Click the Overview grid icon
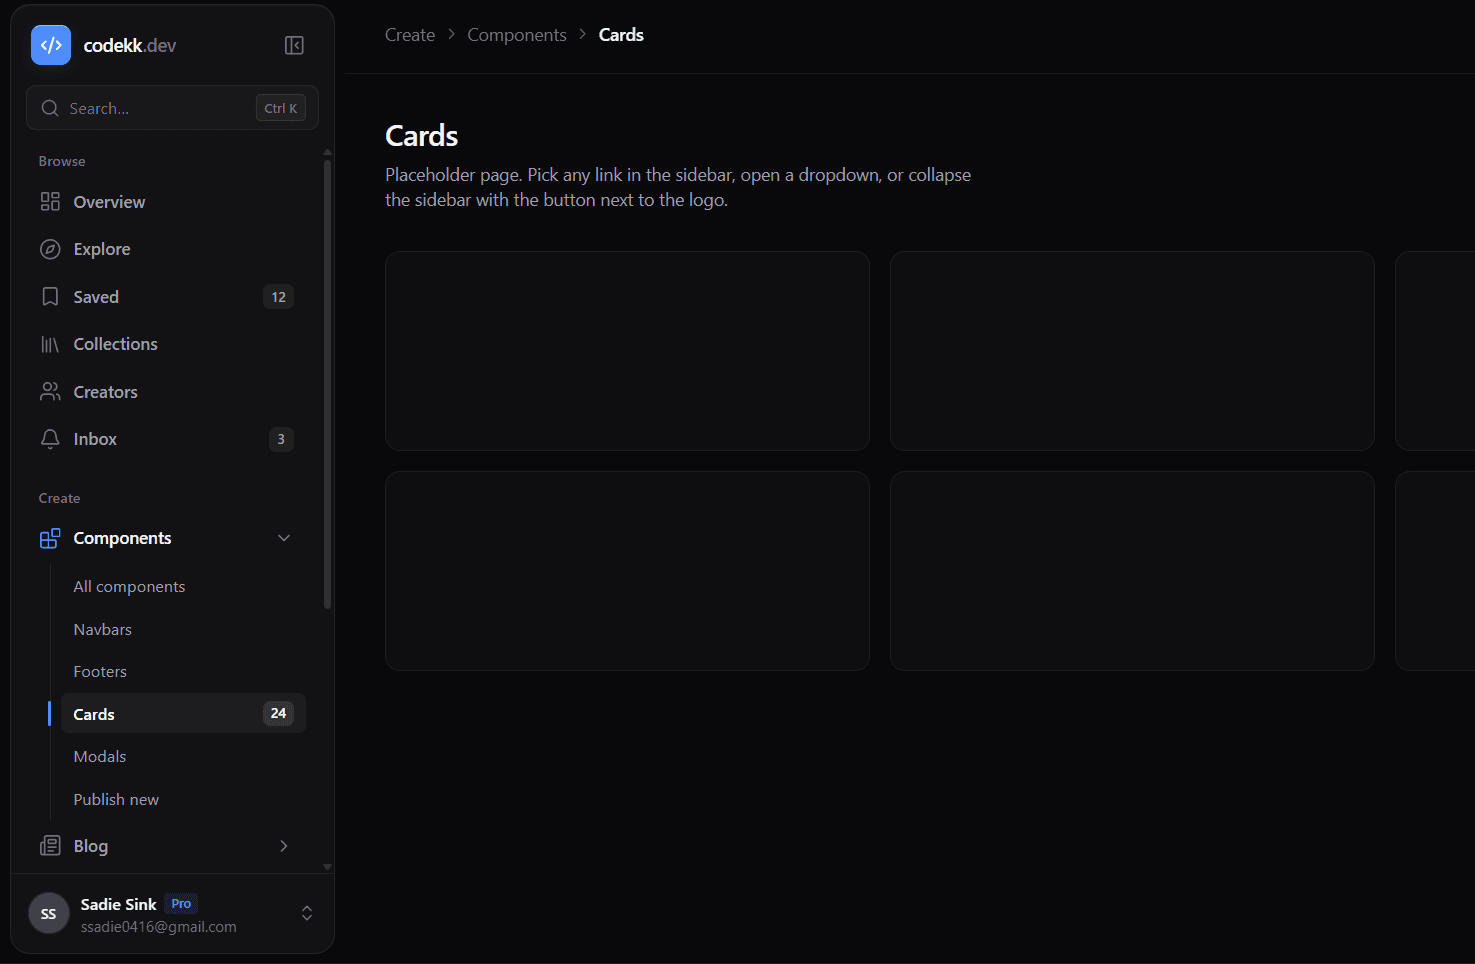 click(50, 202)
